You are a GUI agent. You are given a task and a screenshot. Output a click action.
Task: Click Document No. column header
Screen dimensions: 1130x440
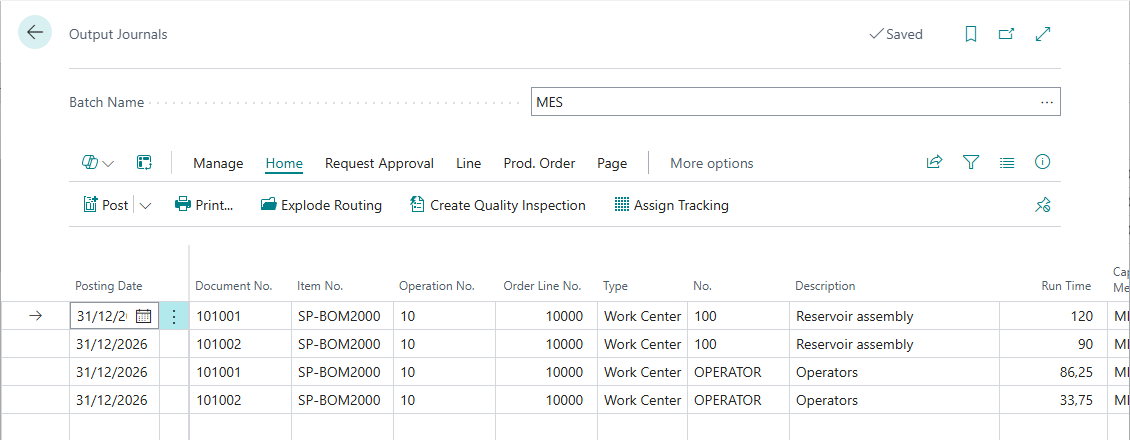(x=233, y=286)
